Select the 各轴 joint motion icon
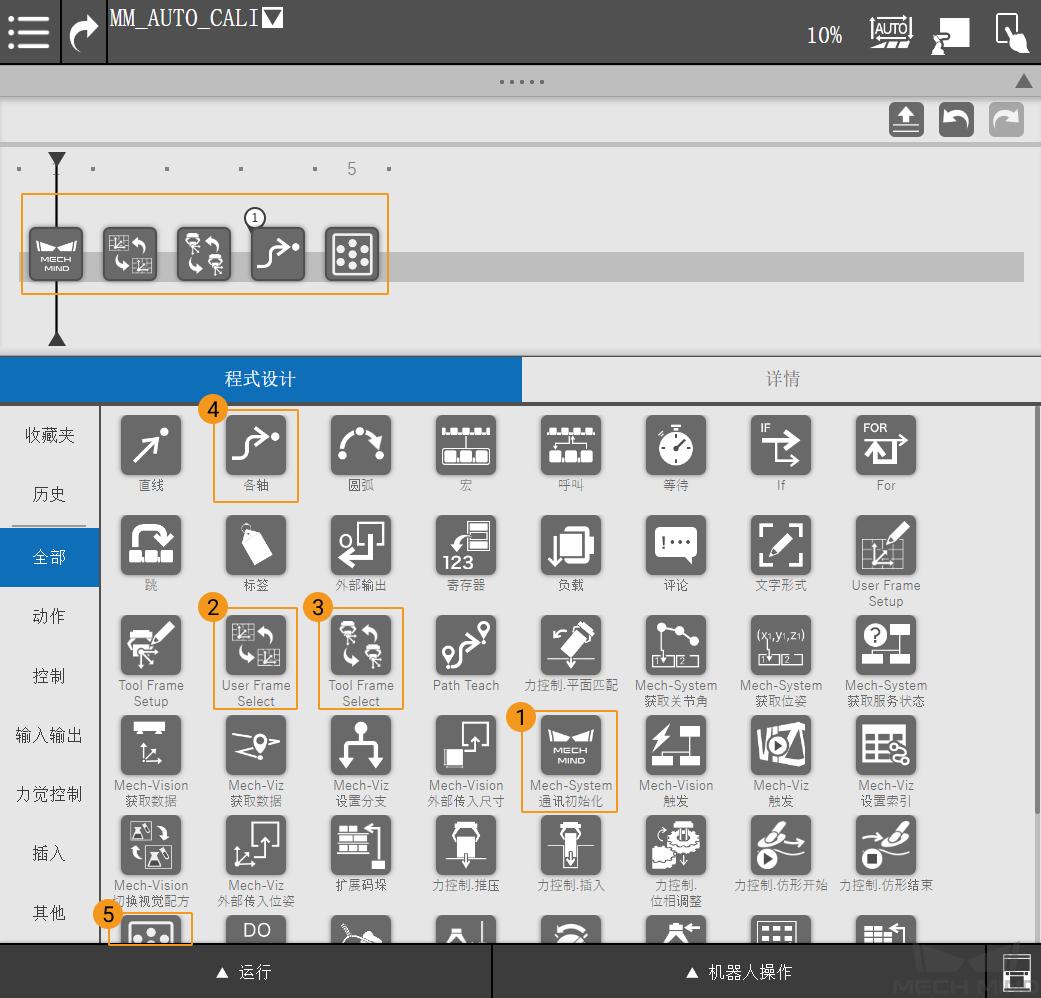Image resolution: width=1041 pixels, height=998 pixels. [256, 445]
